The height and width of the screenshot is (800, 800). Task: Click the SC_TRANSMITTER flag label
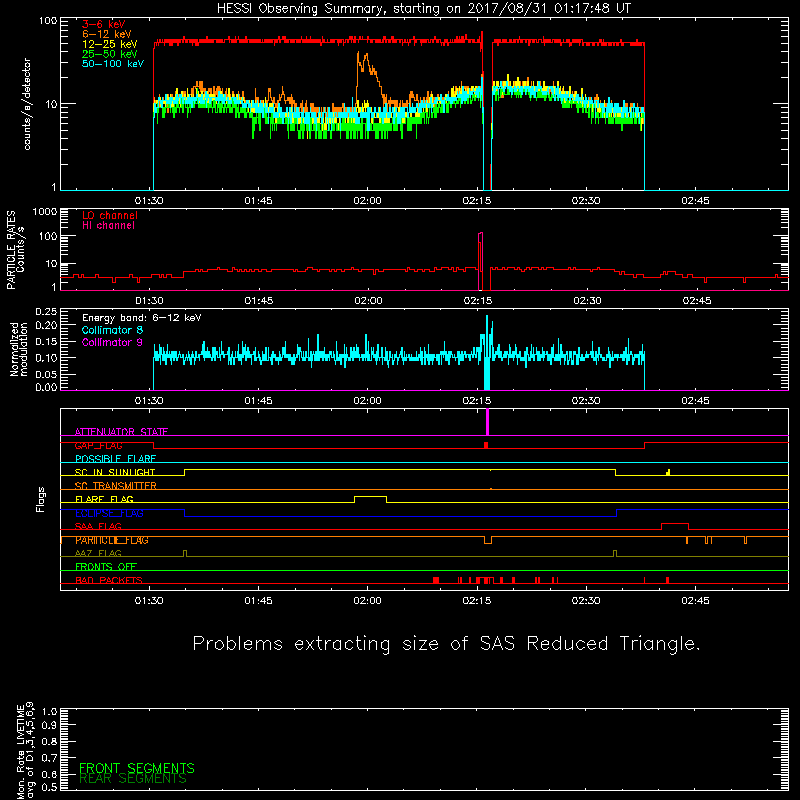(116, 486)
